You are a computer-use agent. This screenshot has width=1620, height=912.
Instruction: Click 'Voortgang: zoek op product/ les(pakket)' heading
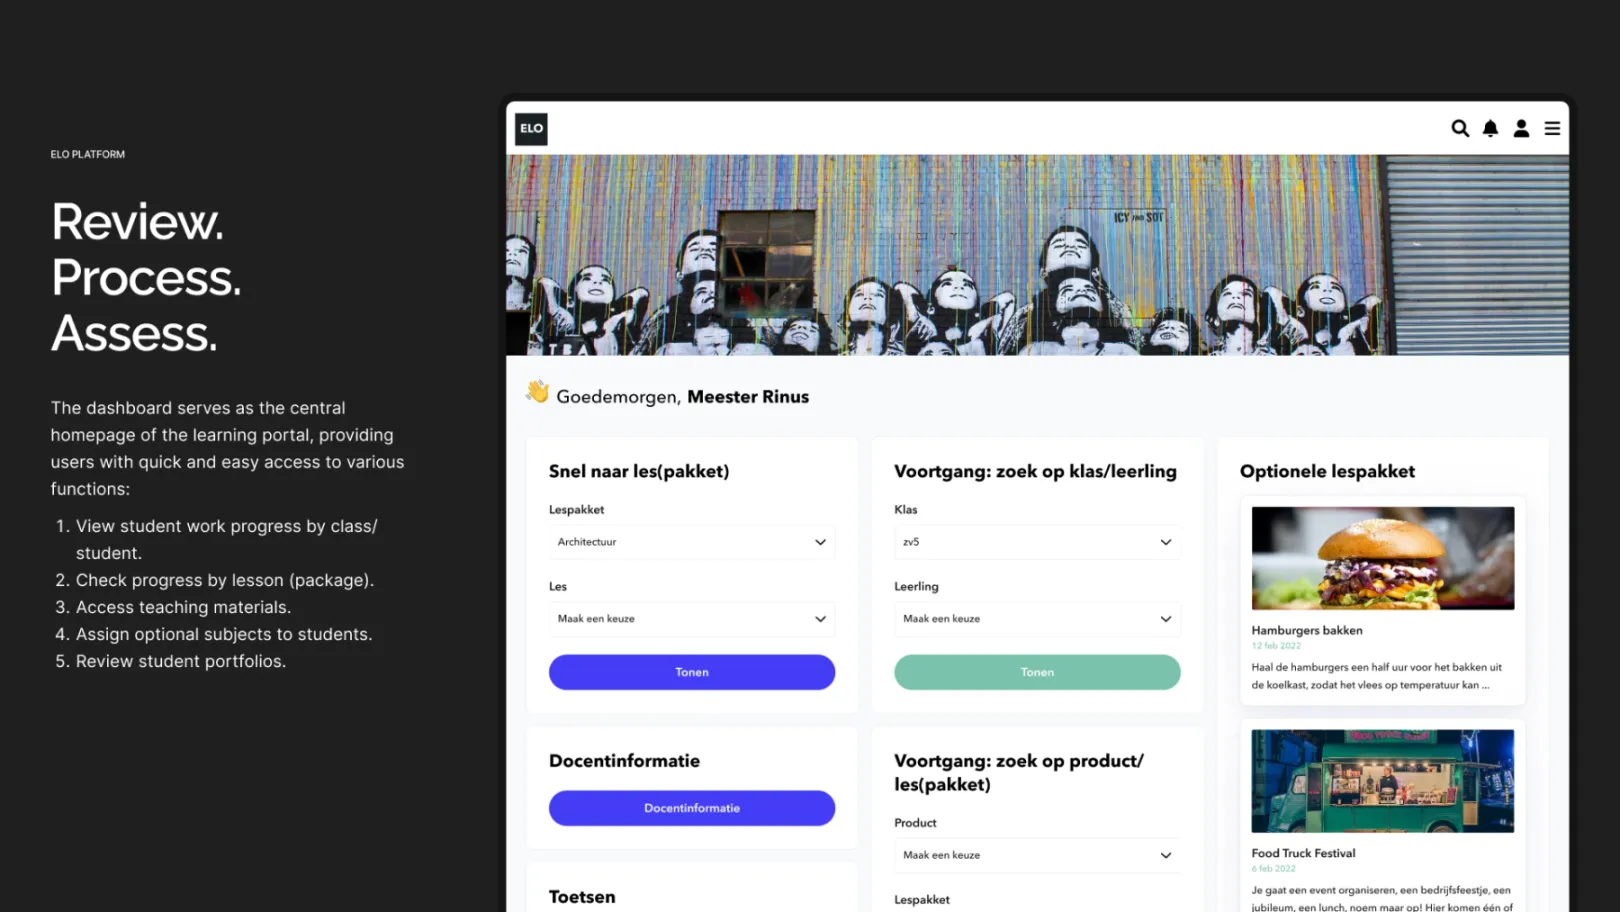(1019, 773)
